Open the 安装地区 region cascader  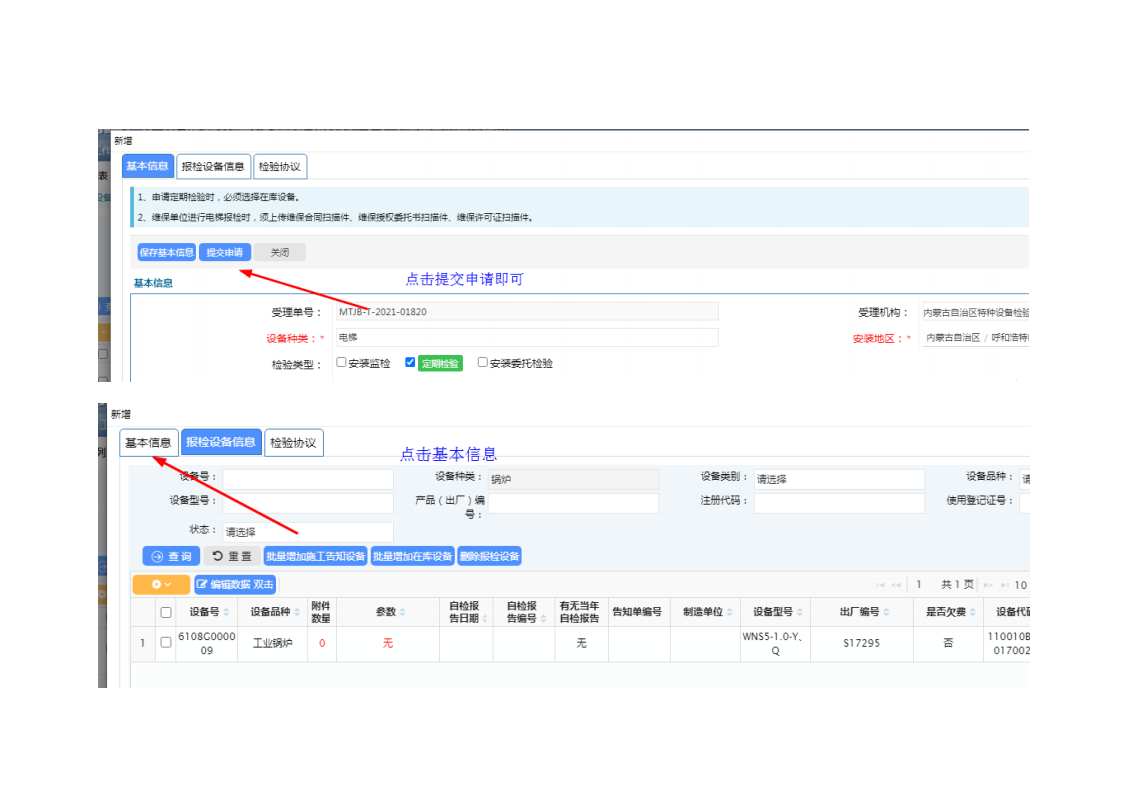975,338
